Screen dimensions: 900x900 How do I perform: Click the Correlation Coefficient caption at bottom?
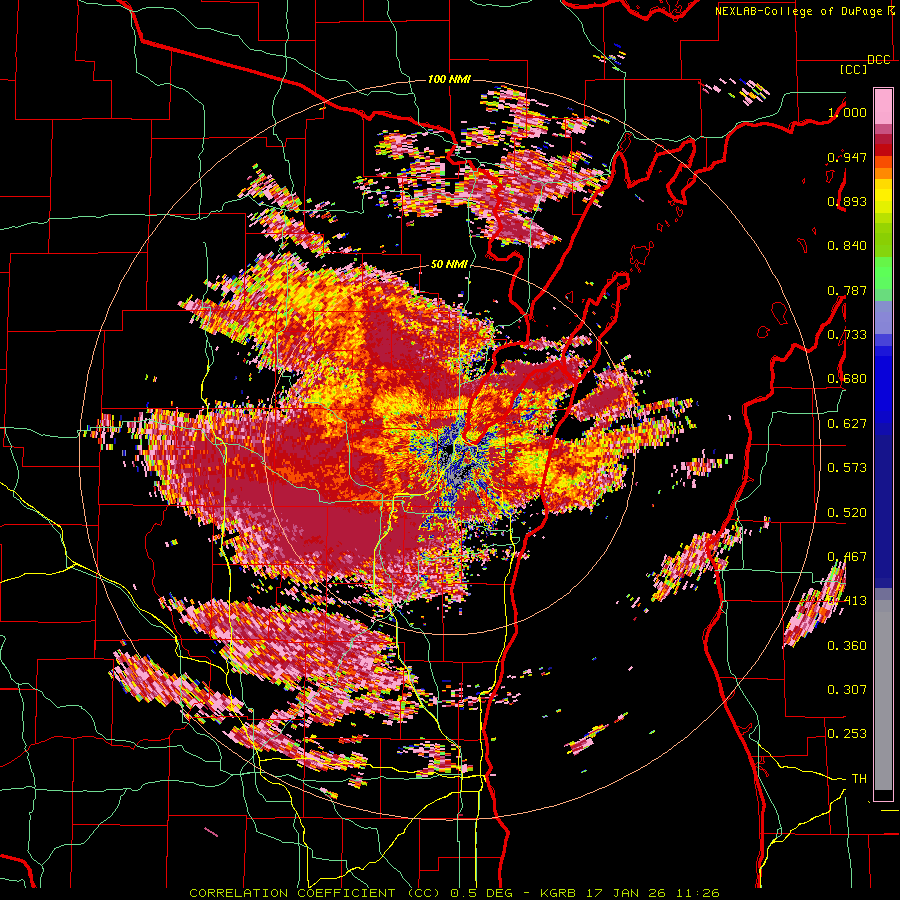[x=454, y=893]
